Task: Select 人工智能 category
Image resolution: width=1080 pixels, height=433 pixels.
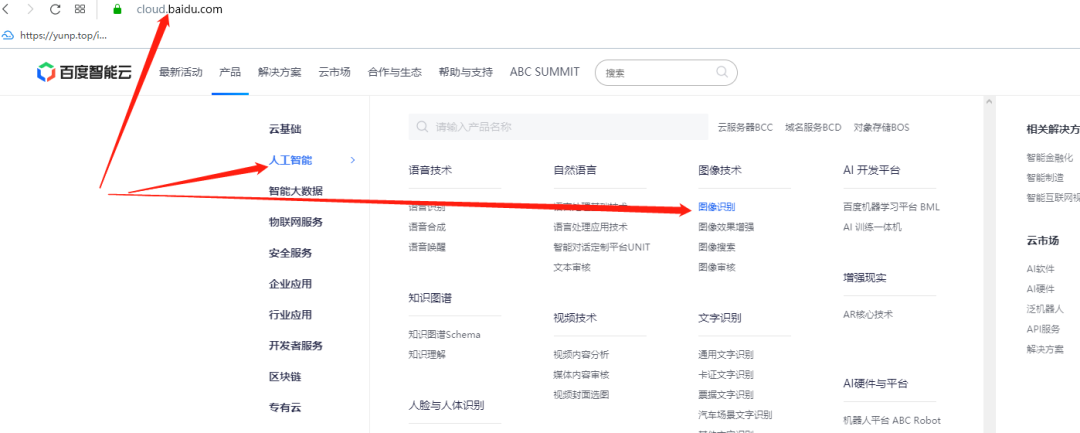Action: pyautogui.click(x=290, y=160)
